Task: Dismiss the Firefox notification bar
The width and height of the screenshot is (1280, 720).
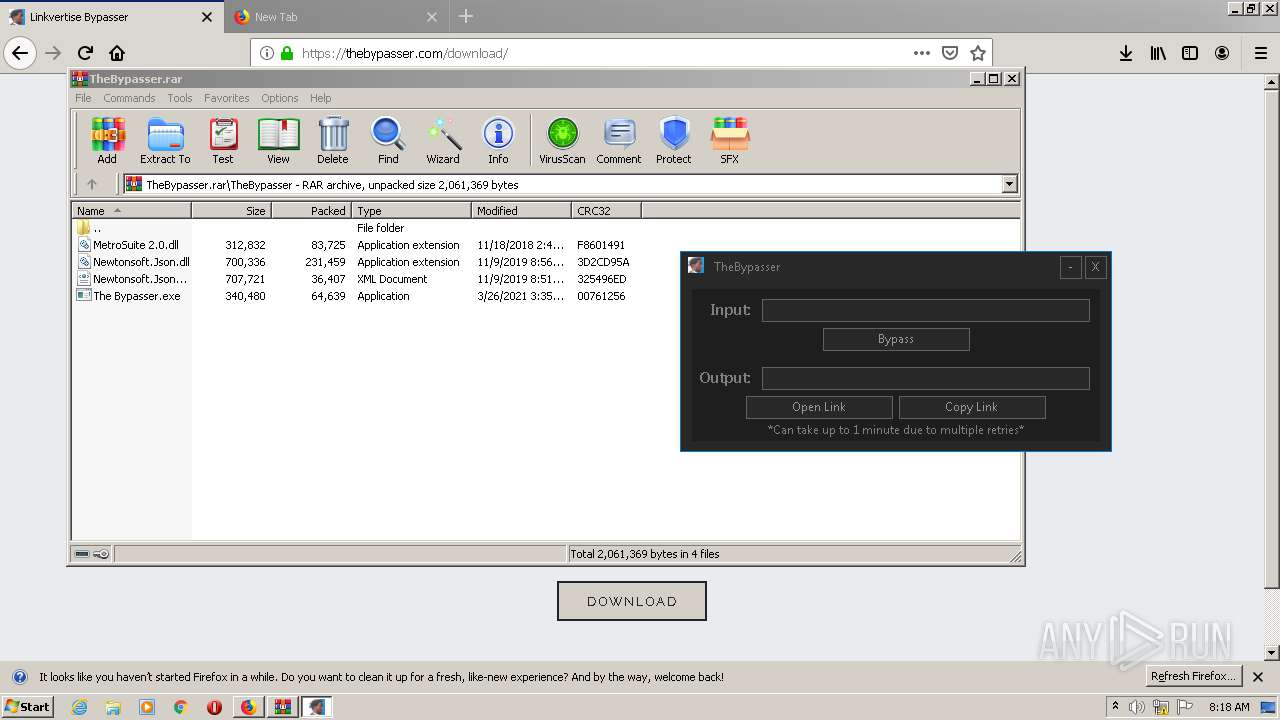Action: click(1258, 676)
